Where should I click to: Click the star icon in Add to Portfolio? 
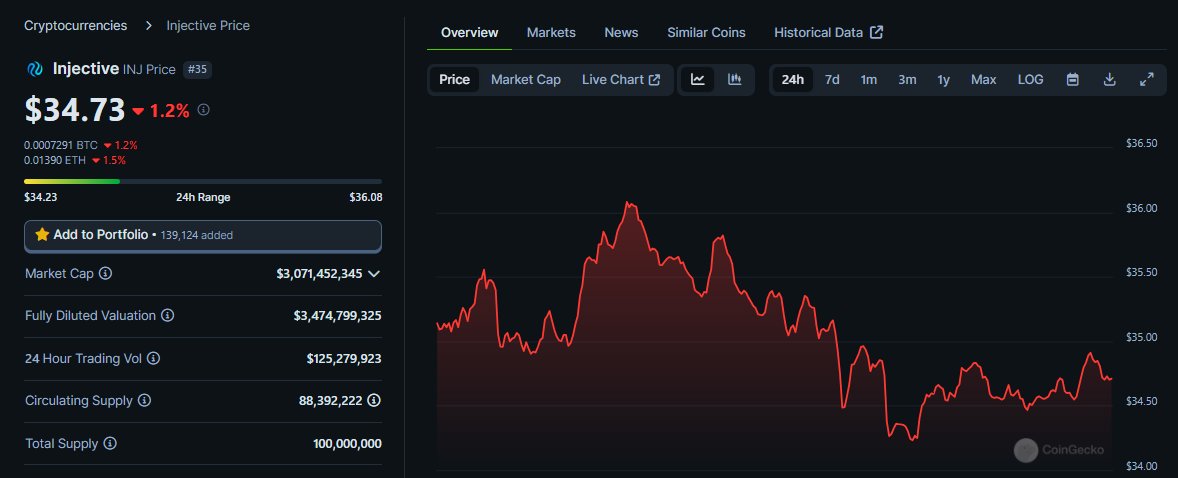(42, 234)
